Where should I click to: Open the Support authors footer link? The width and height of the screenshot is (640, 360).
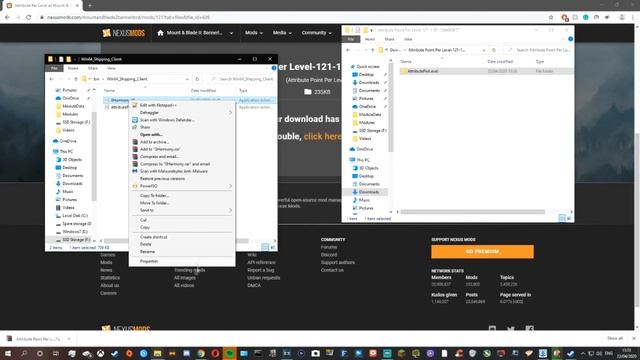click(x=338, y=262)
